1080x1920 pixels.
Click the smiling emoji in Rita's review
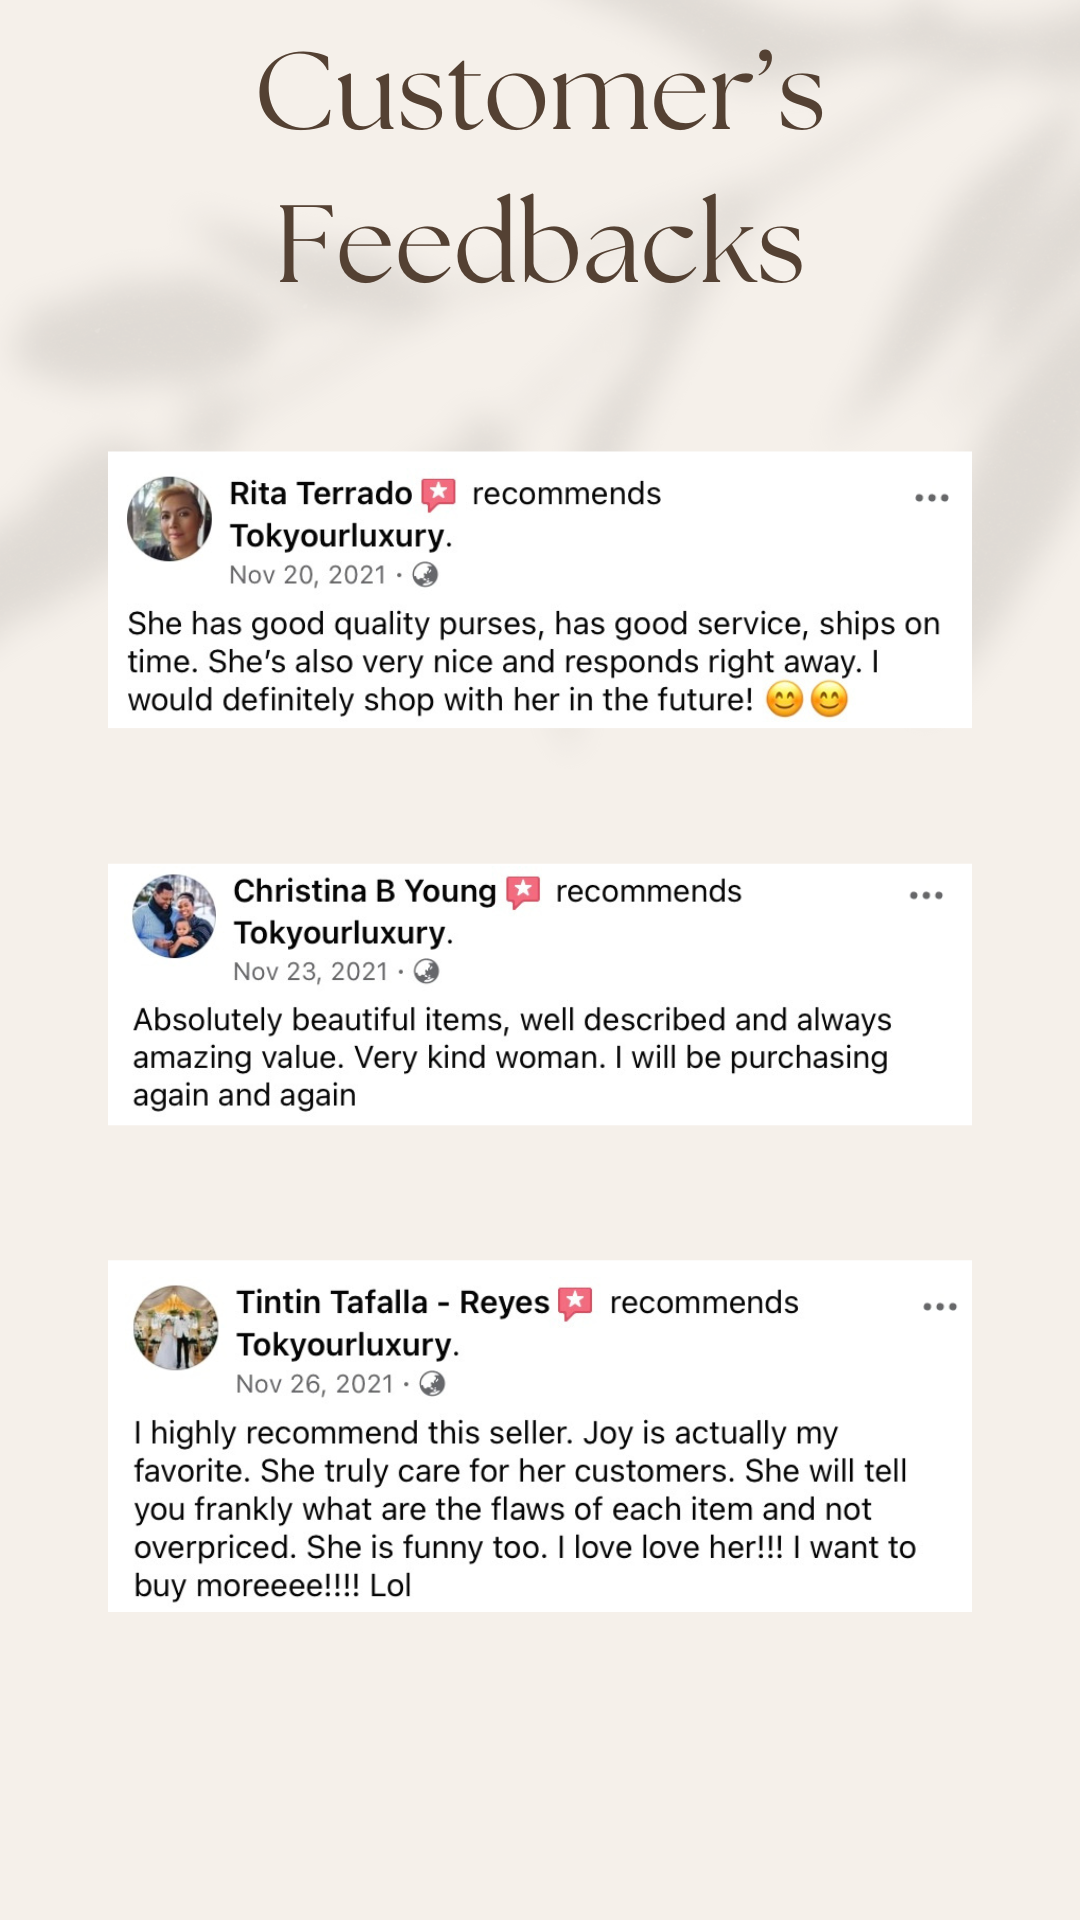pyautogui.click(x=785, y=699)
